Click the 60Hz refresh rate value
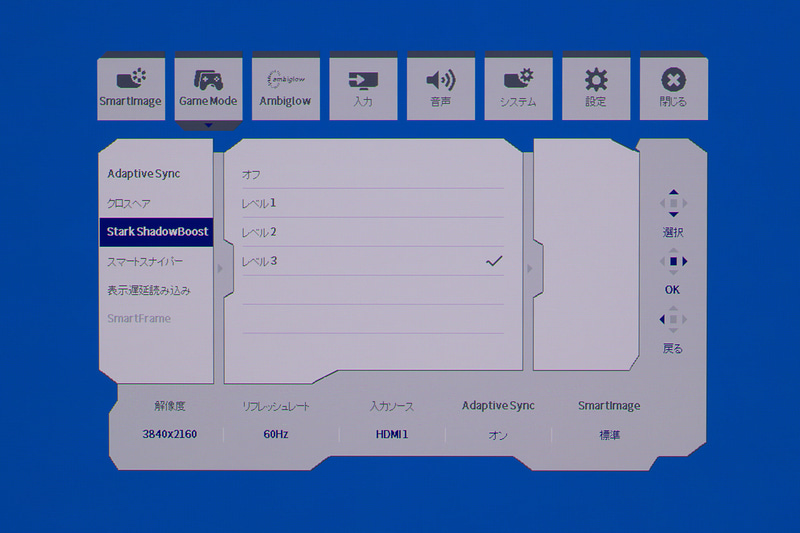The height and width of the screenshot is (533, 800). tap(276, 435)
